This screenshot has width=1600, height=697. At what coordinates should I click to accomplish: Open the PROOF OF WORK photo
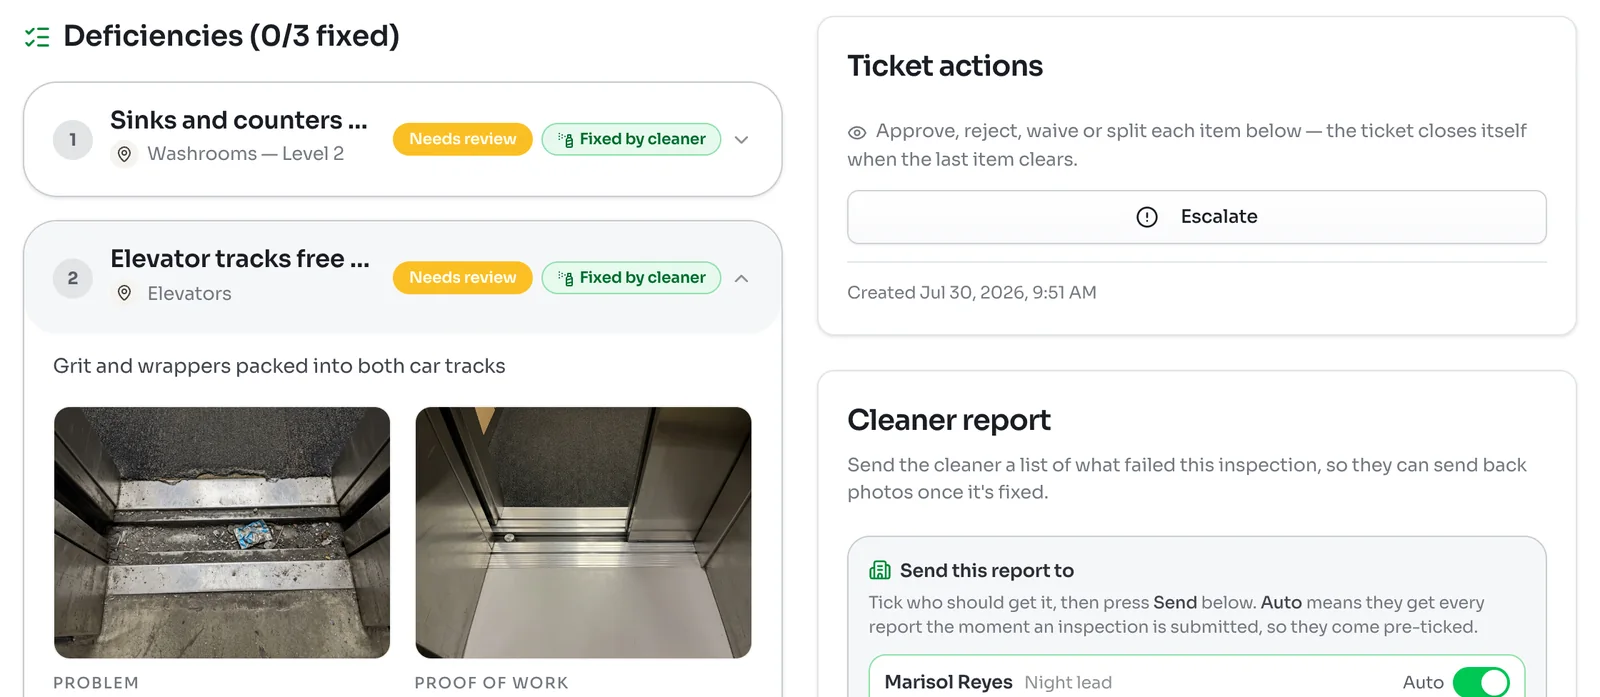pos(583,532)
